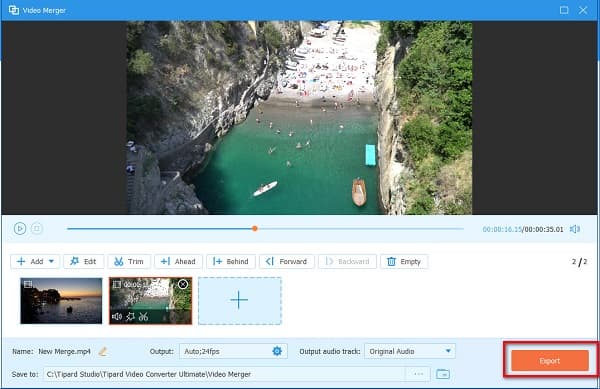Viewport: 600px width, 389px height.
Task: Play the merged video preview
Action: point(20,228)
